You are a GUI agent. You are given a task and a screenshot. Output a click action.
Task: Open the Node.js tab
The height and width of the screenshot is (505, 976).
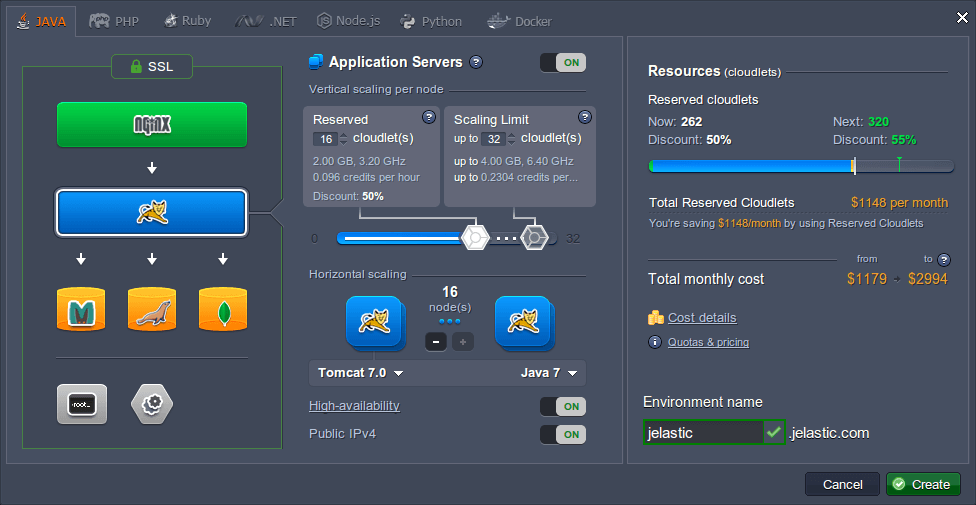click(349, 21)
